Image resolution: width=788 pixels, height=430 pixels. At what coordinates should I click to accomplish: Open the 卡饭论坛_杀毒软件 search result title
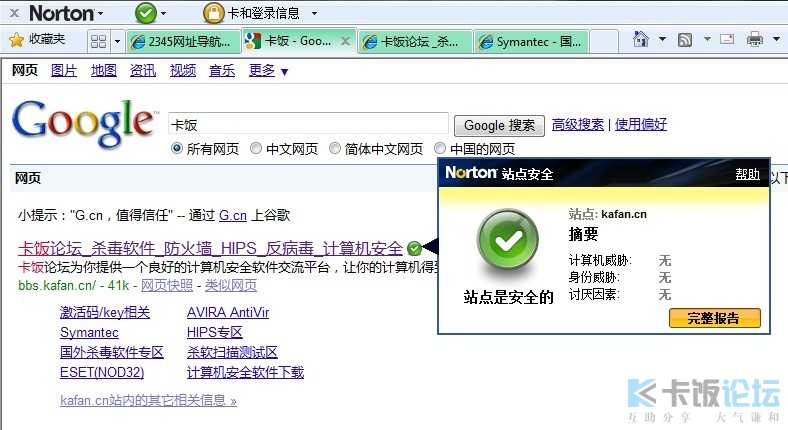coord(211,249)
